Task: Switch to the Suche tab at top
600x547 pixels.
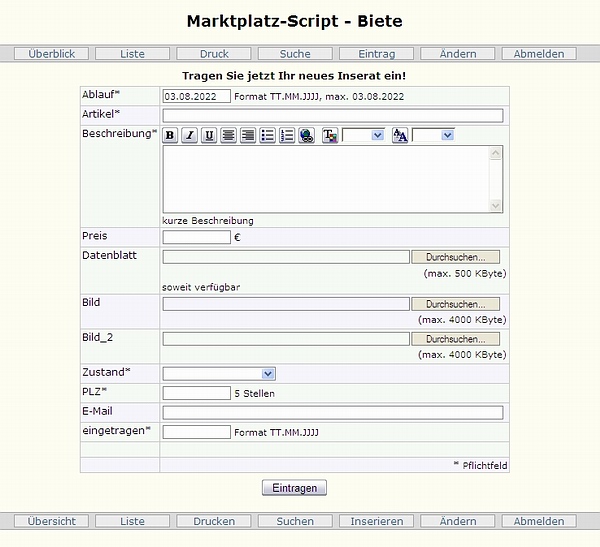Action: coord(295,54)
